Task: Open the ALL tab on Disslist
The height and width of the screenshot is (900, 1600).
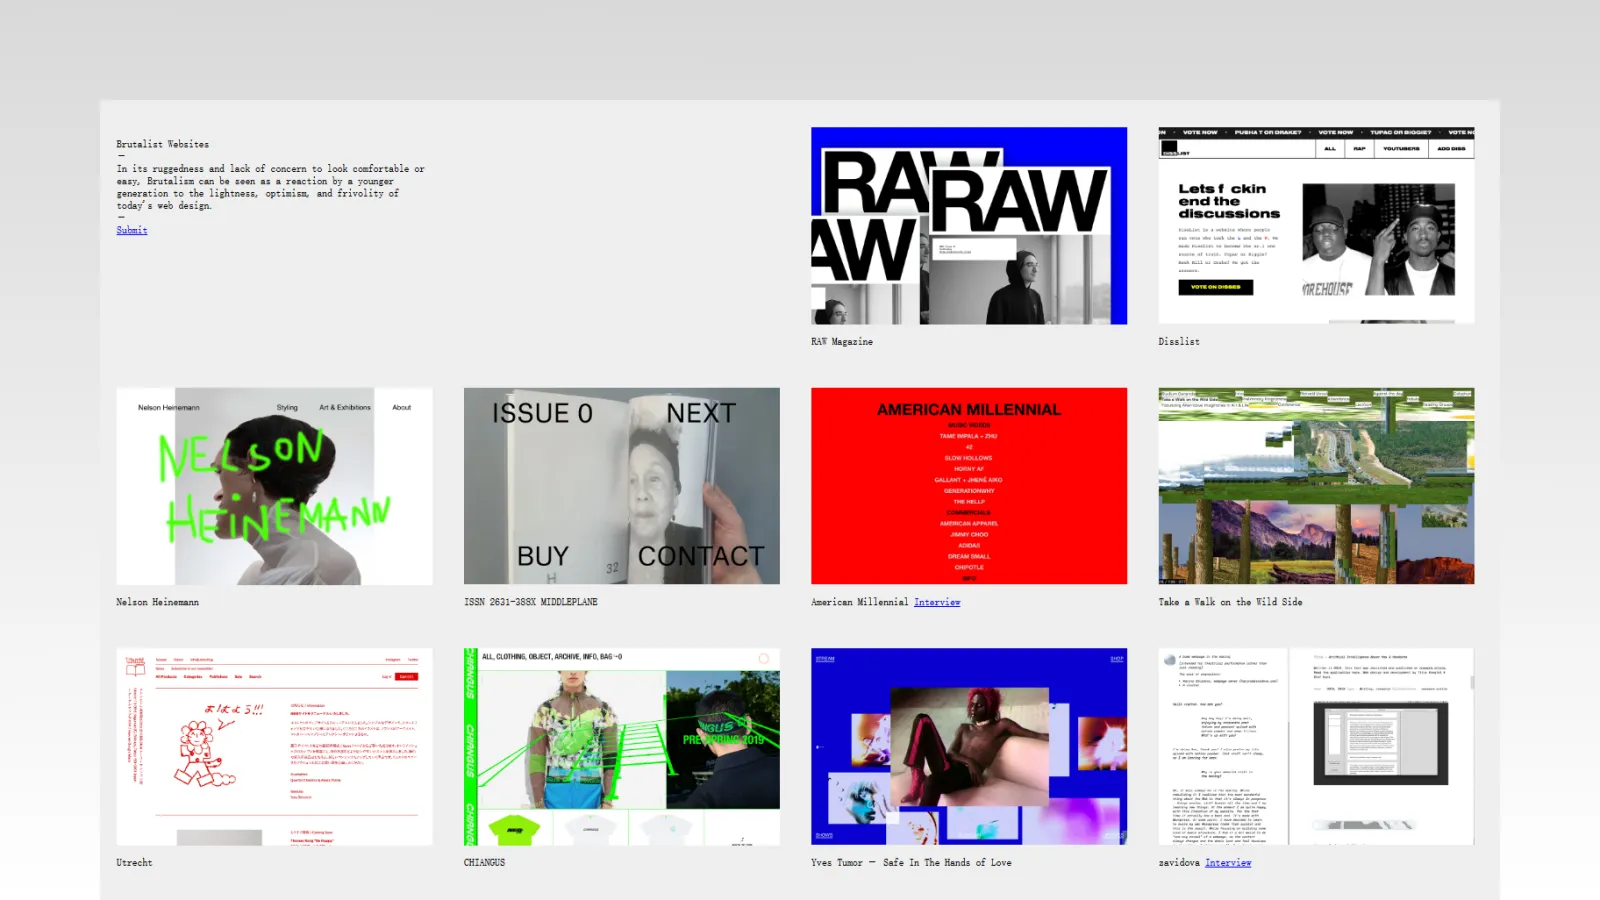Action: [1330, 148]
